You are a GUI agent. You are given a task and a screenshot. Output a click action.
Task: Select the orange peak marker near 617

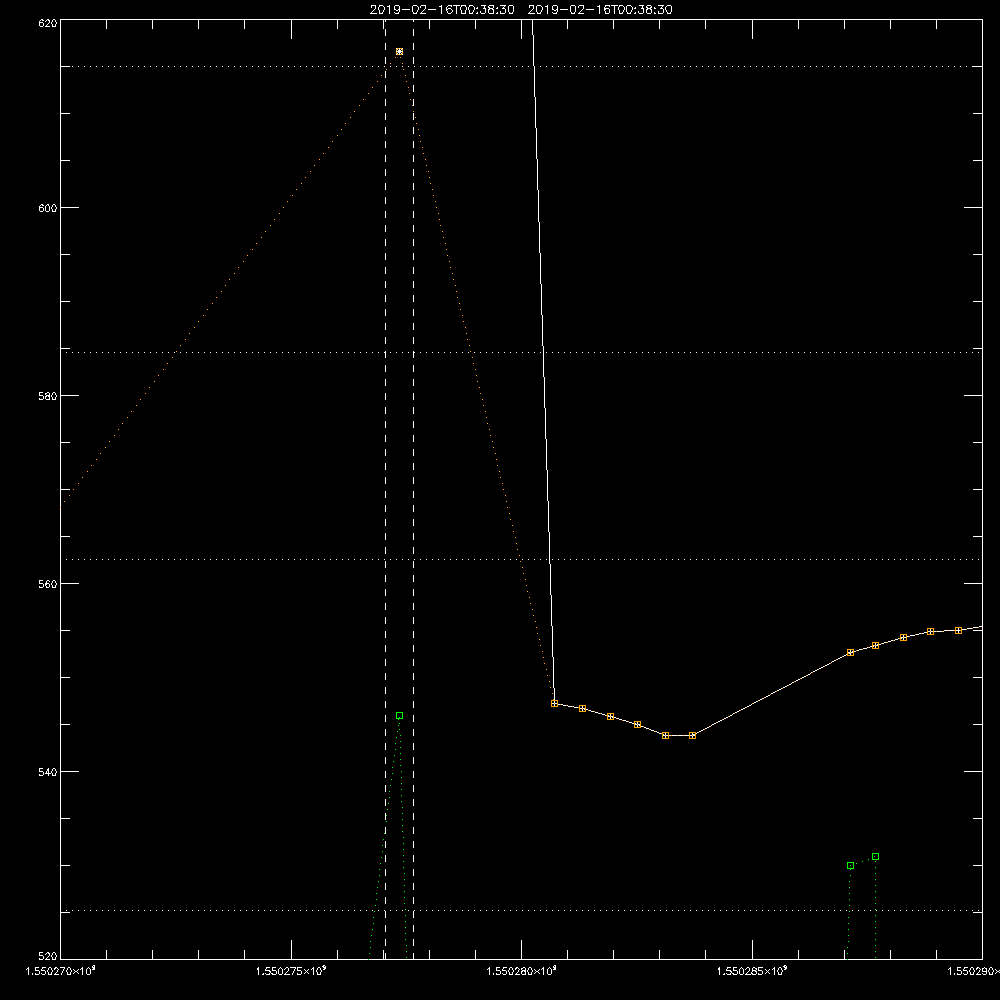point(399,52)
